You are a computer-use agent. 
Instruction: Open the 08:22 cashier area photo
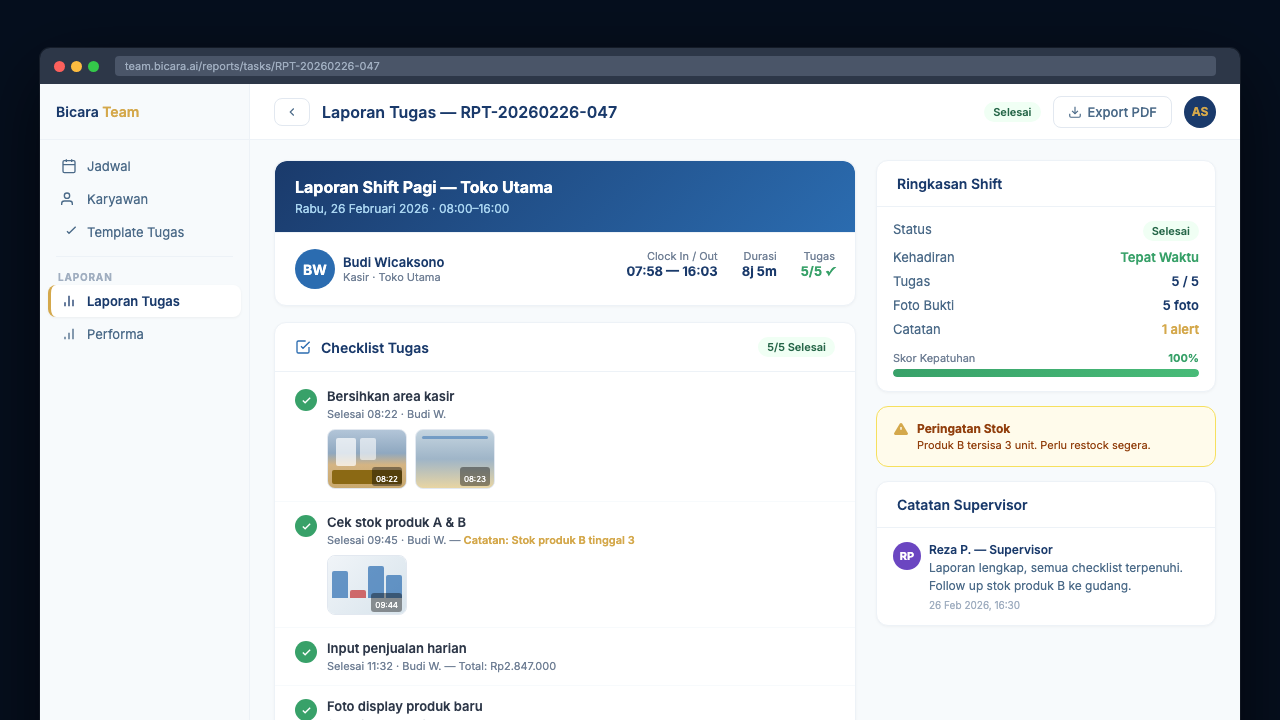click(x=367, y=459)
